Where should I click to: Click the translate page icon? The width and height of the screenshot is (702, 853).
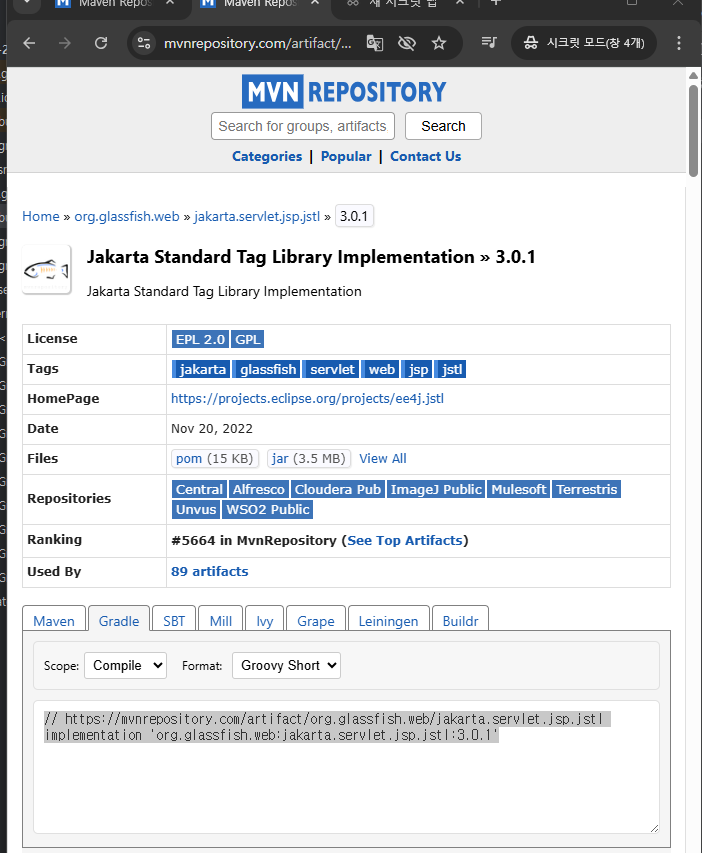coord(375,43)
